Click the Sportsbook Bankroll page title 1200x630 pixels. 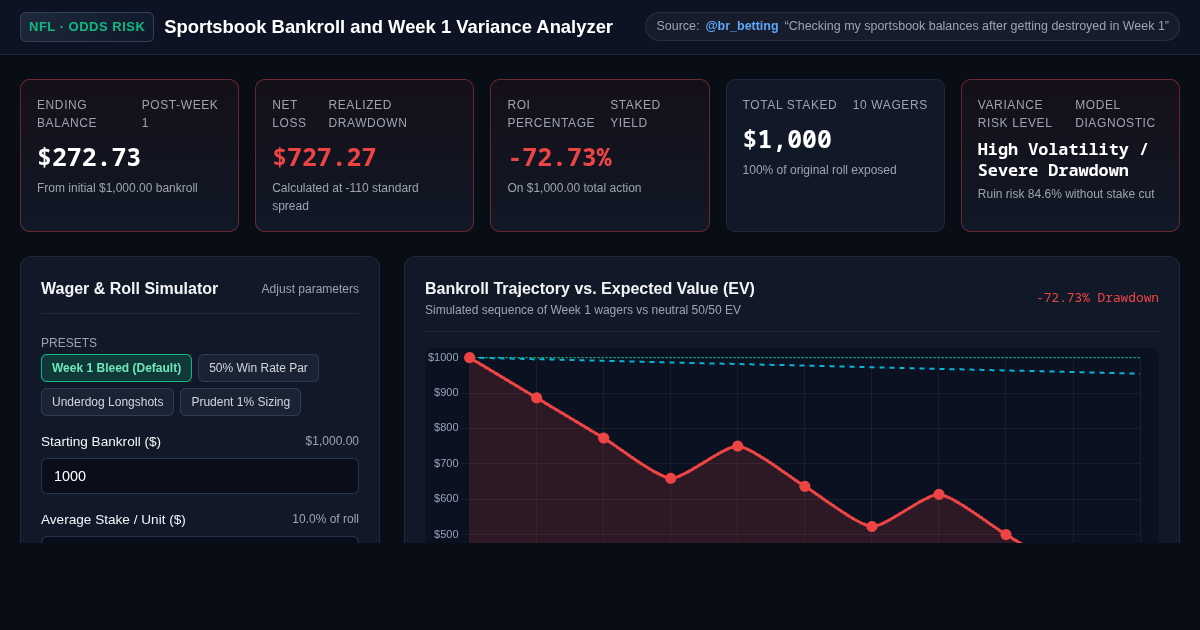tap(388, 27)
